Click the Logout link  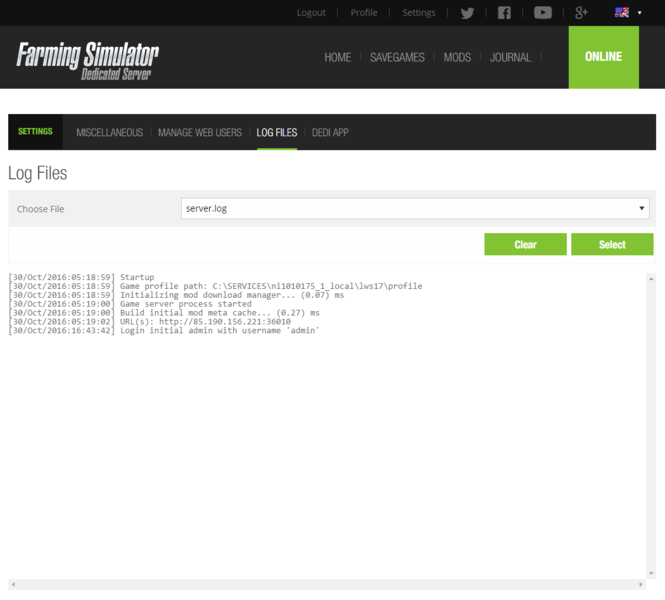click(x=311, y=13)
